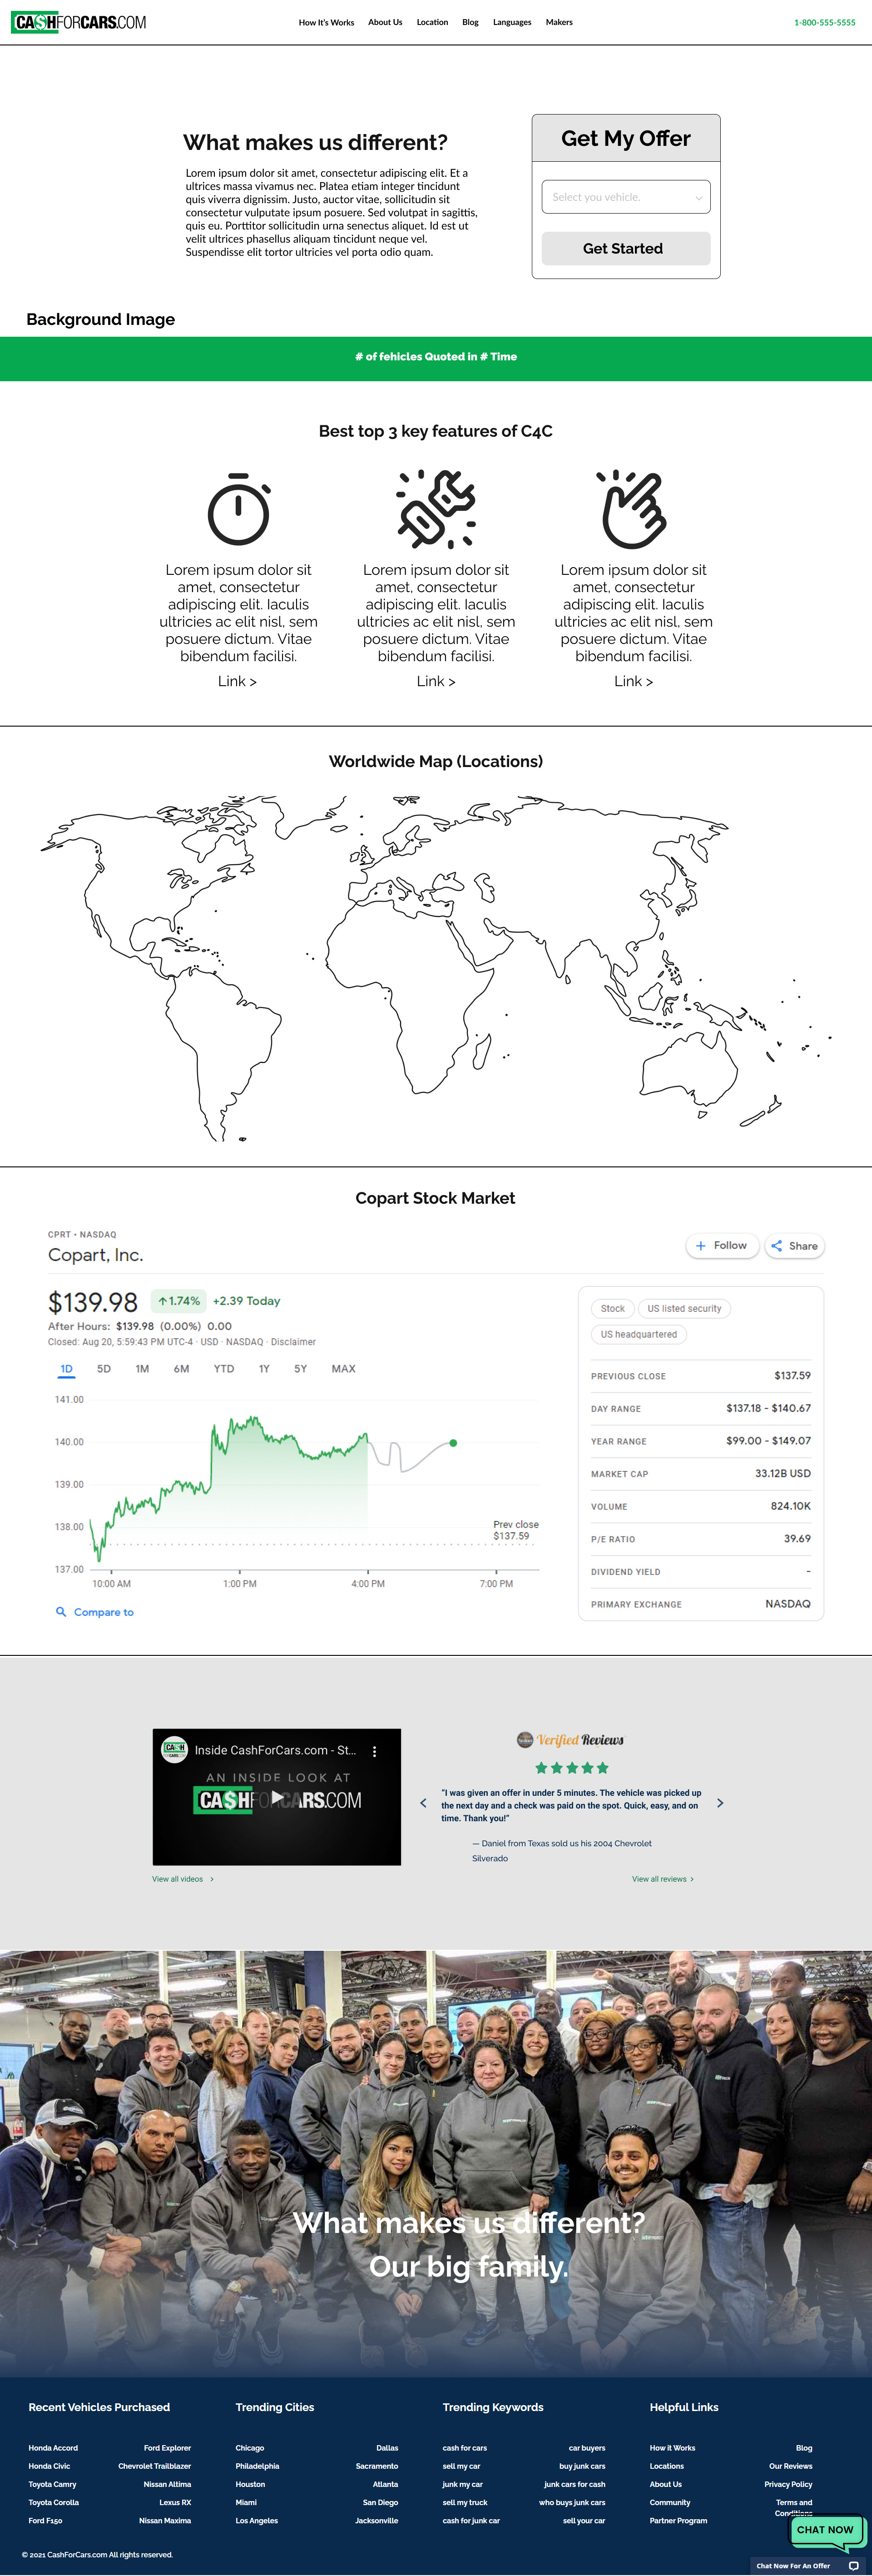
Task: Click the CashForCars.com logo in header
Action: (79, 22)
